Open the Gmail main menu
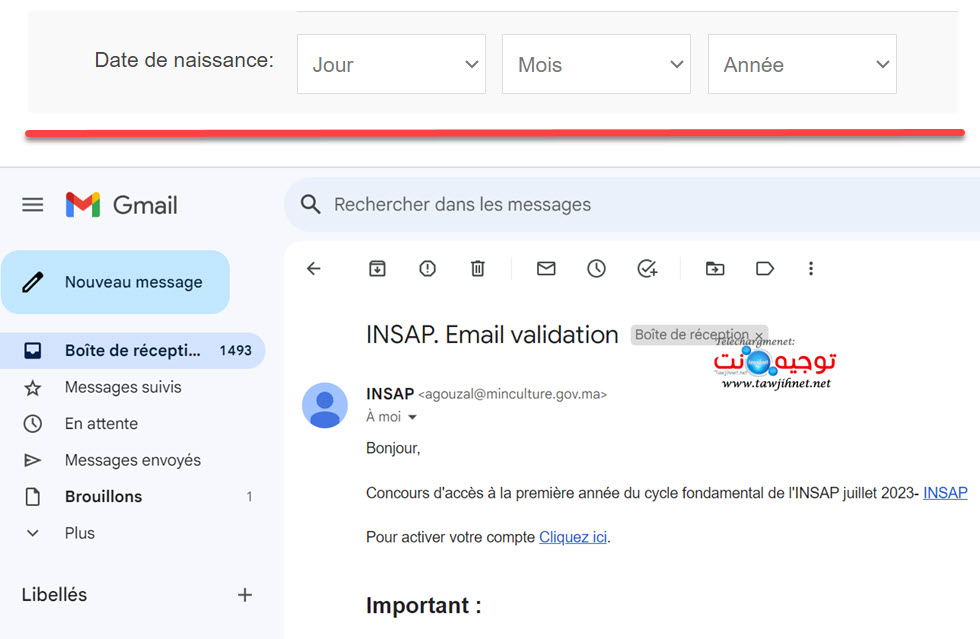980x639 pixels. coord(32,204)
